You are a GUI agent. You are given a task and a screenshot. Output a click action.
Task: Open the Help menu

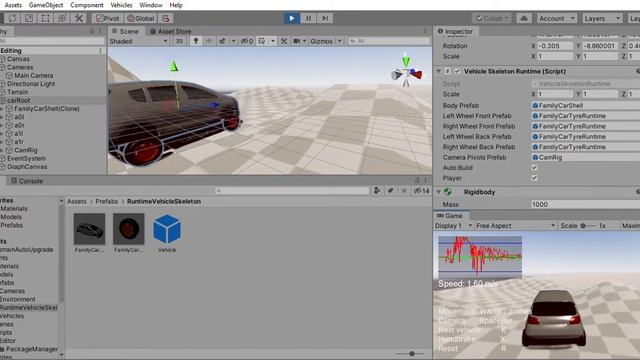point(176,5)
